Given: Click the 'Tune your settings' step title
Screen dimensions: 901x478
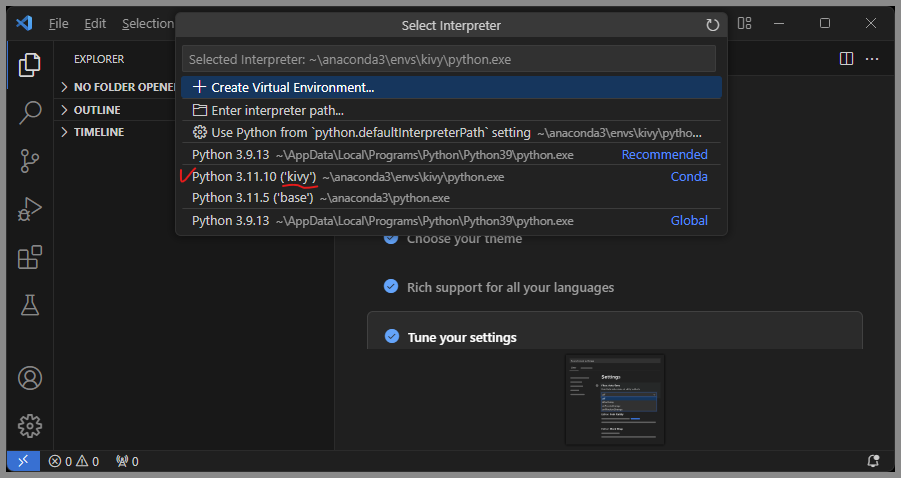Looking at the screenshot, I should click(462, 337).
